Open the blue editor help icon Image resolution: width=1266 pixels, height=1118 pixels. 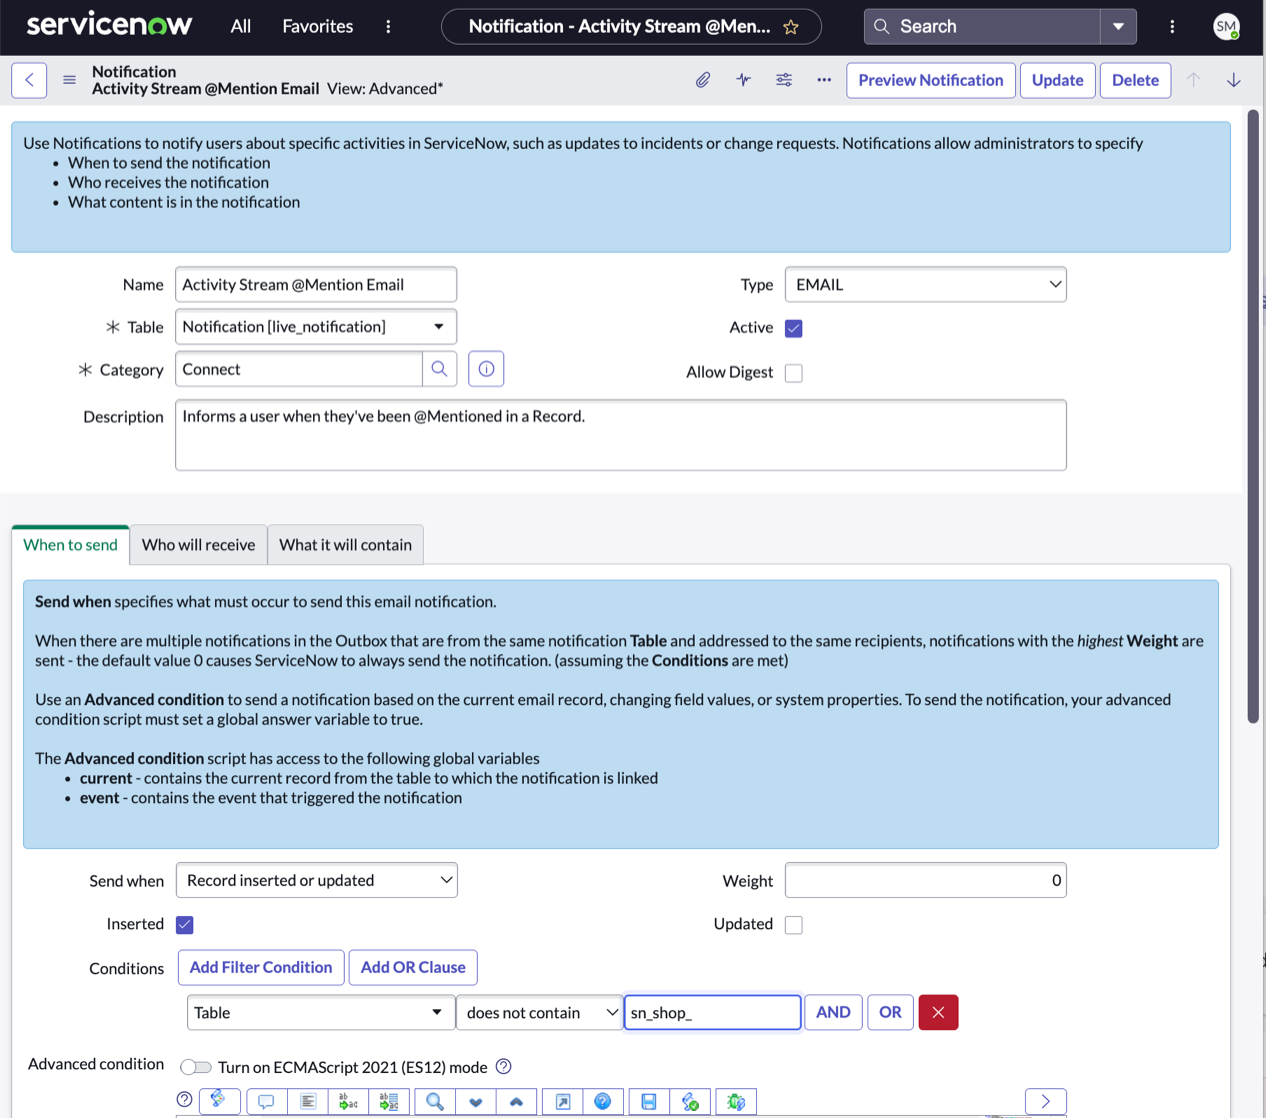[x=603, y=1101]
